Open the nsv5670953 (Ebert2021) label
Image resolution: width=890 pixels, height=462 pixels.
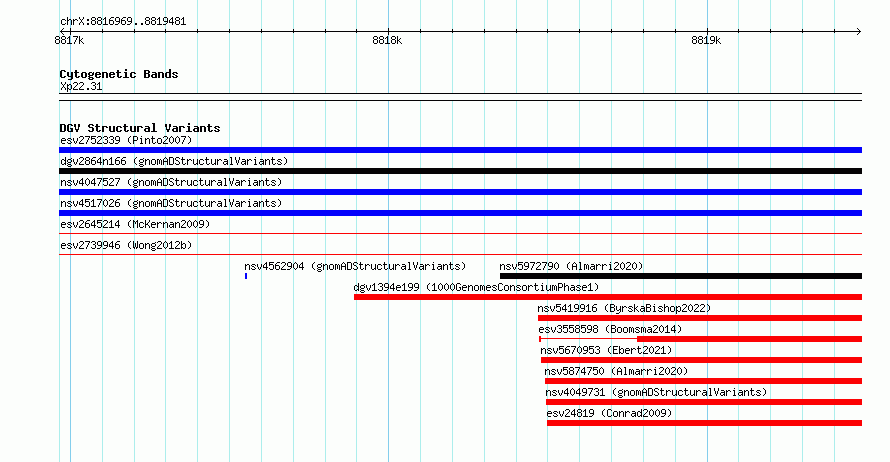(x=606, y=350)
